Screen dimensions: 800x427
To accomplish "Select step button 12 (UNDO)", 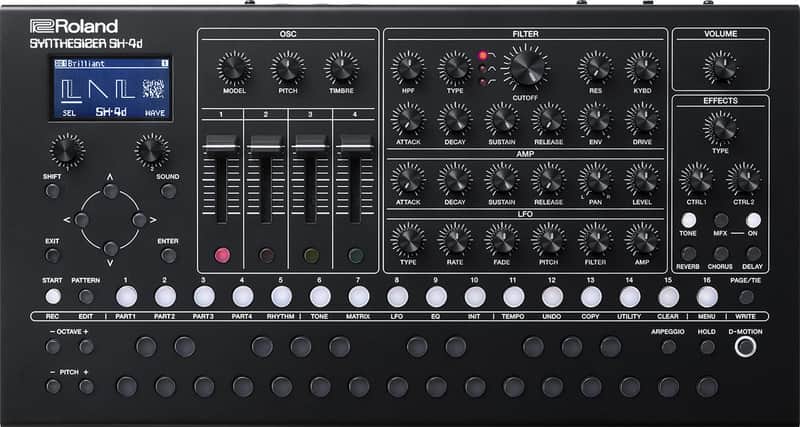I will click(553, 296).
